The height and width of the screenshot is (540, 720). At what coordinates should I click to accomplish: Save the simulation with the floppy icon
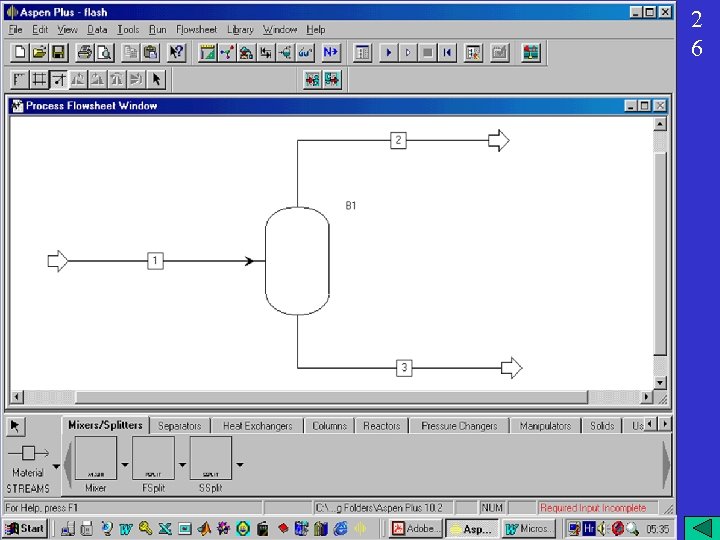[58, 52]
